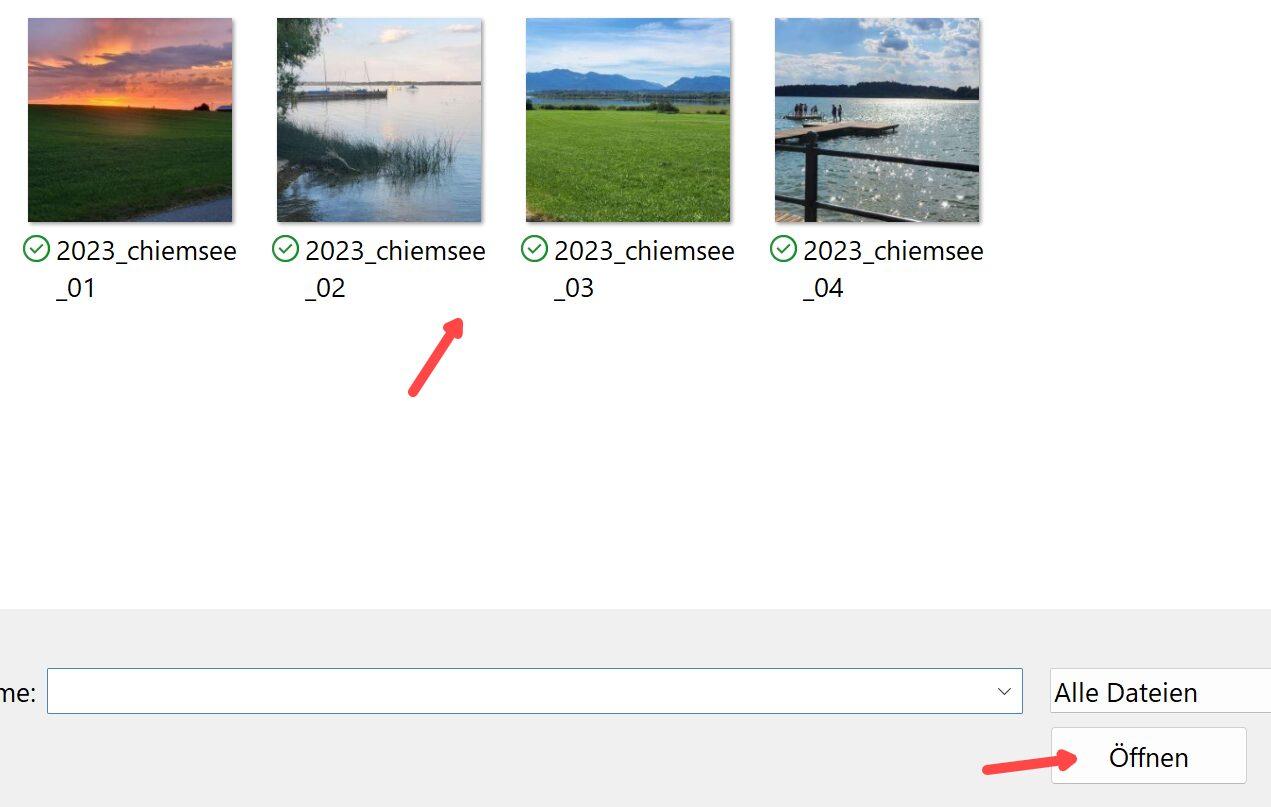This screenshot has height=807, width=1271.
Task: Select the sunset over meadow photo thumbnail
Action: 130,120
